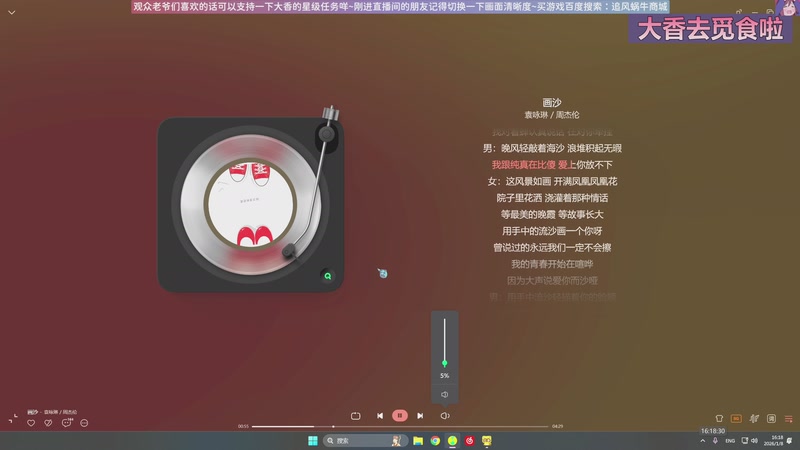
Task: Change sound quality SQ badge
Action: 736,418
